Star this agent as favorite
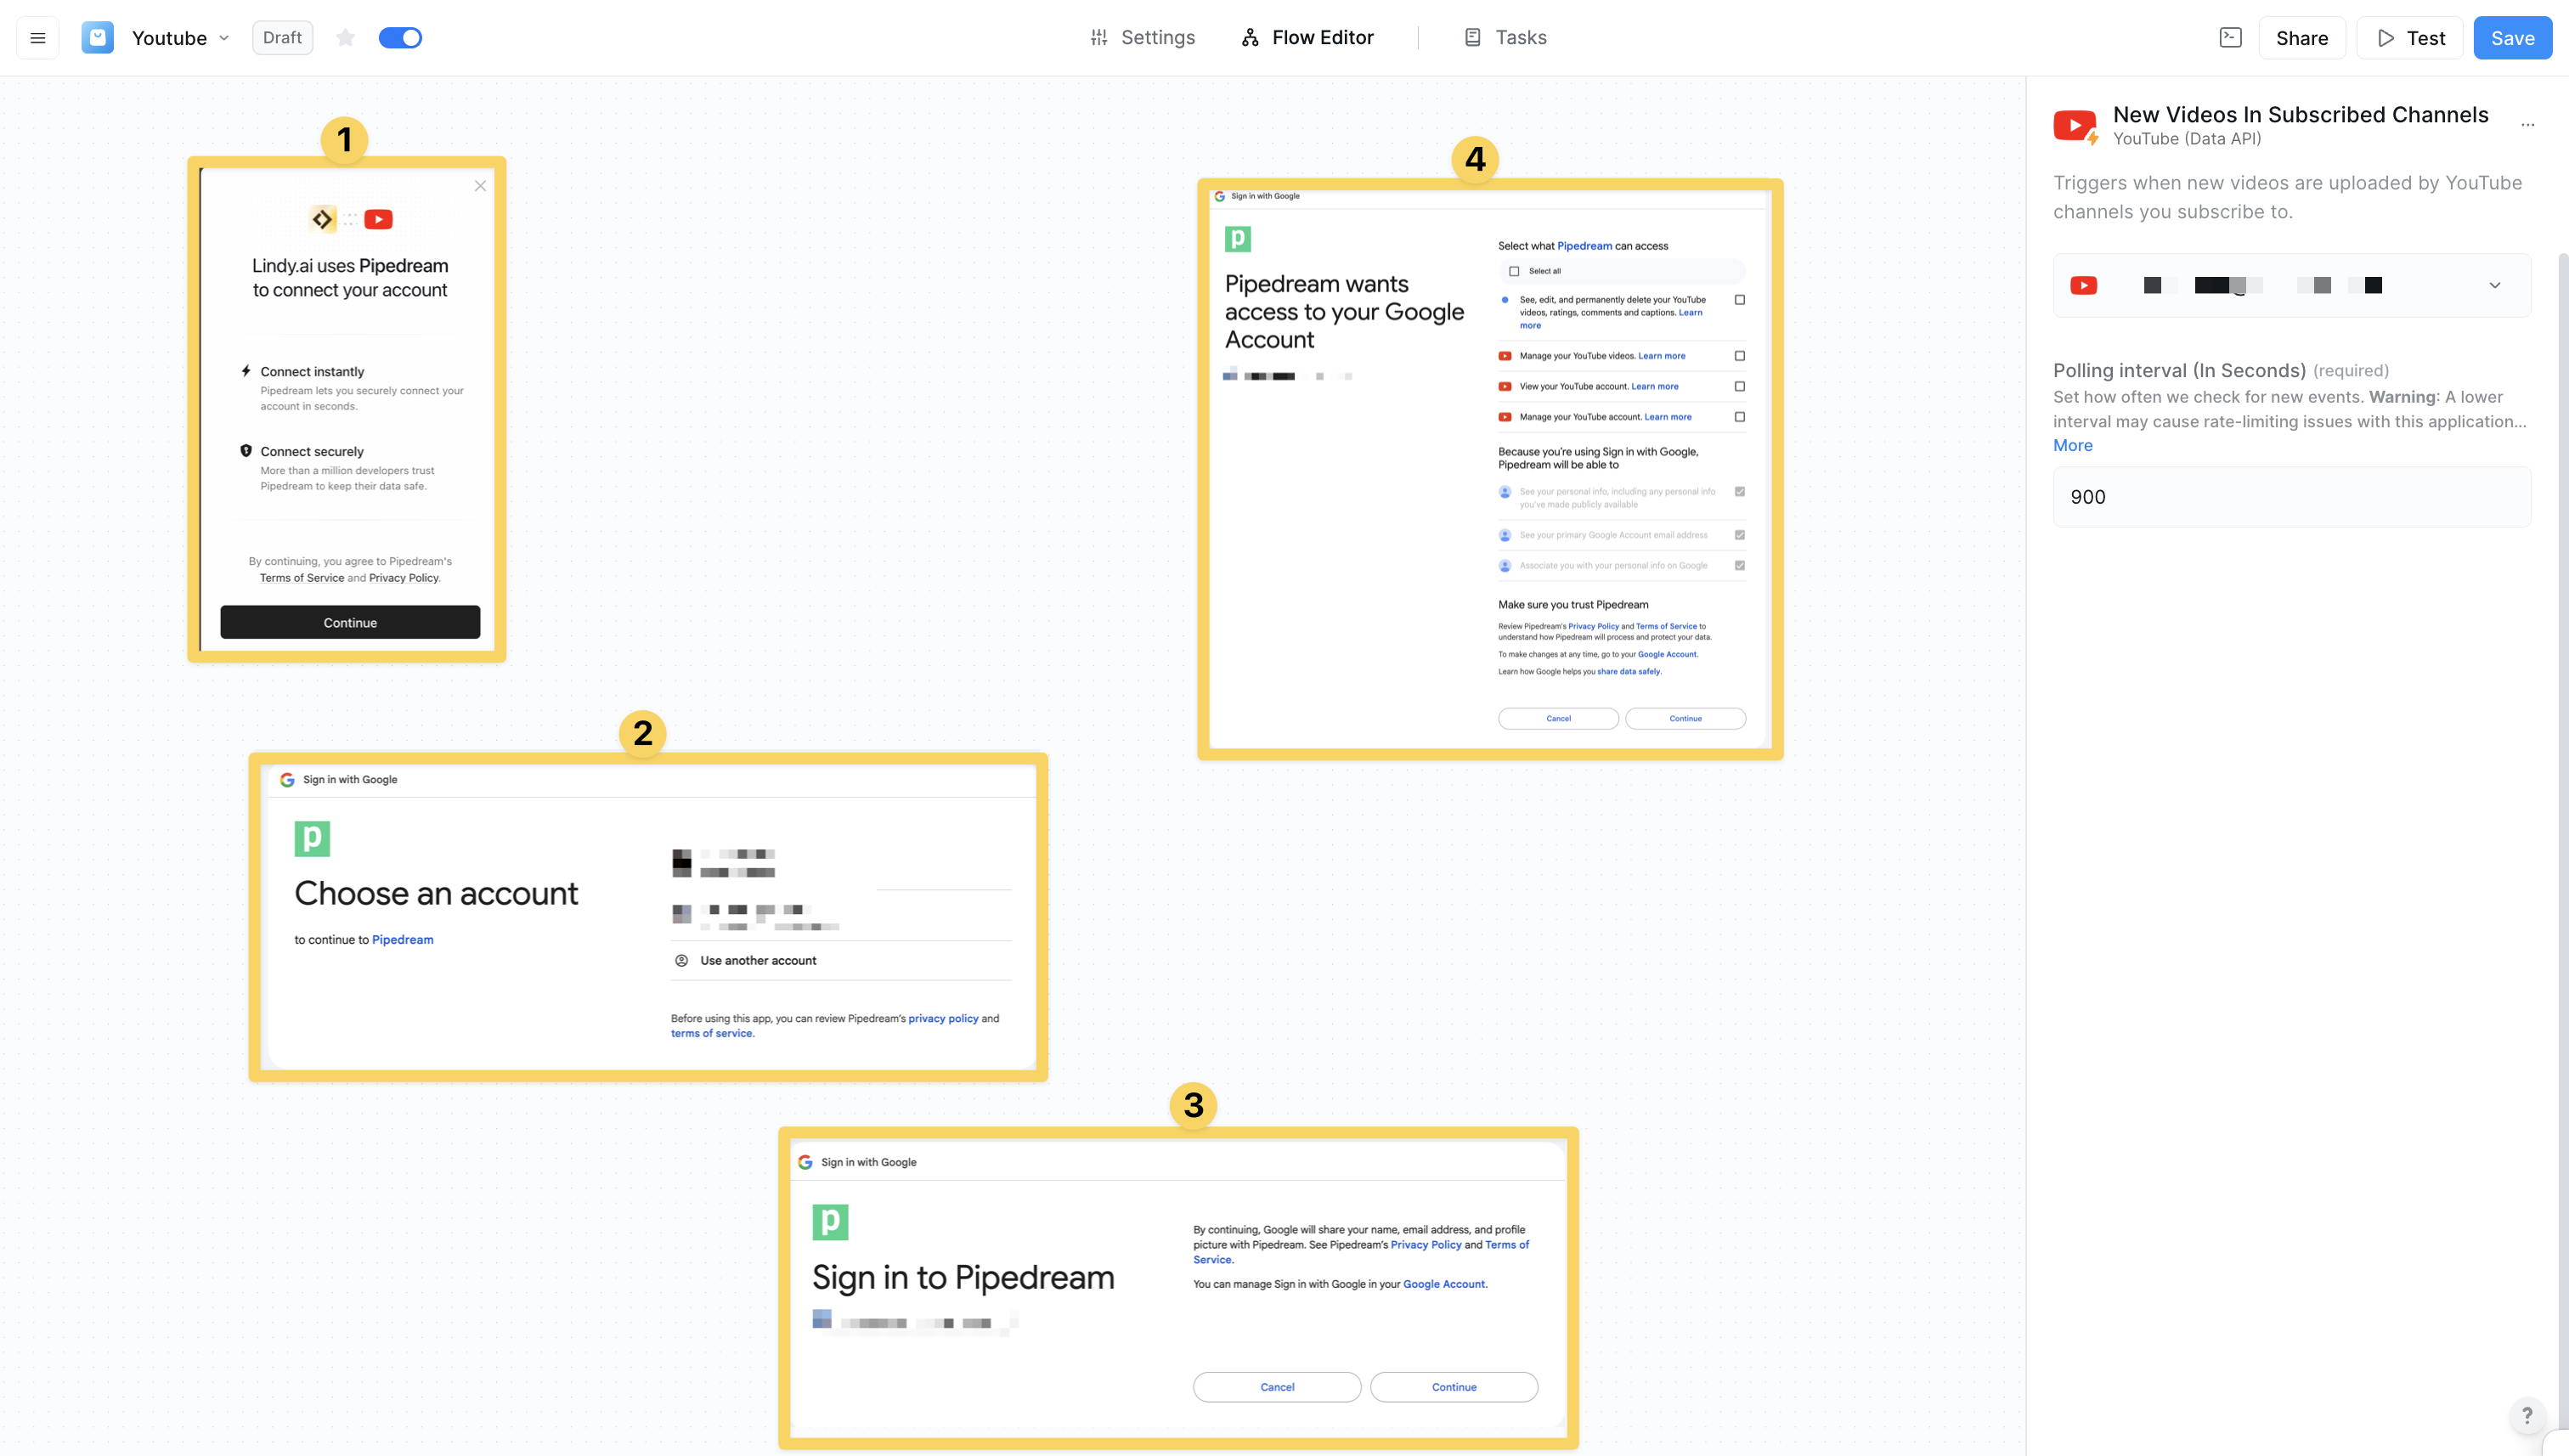 pyautogui.click(x=345, y=38)
